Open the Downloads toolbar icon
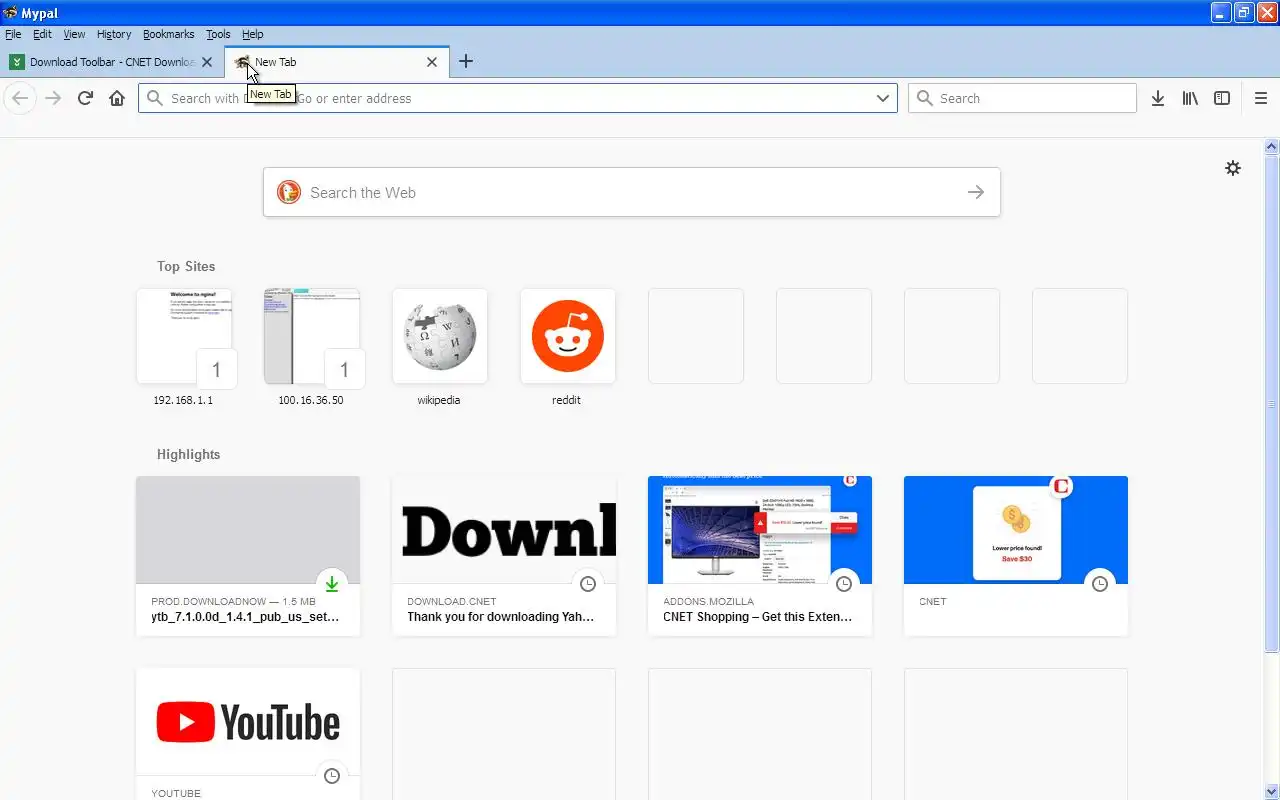 point(1158,98)
